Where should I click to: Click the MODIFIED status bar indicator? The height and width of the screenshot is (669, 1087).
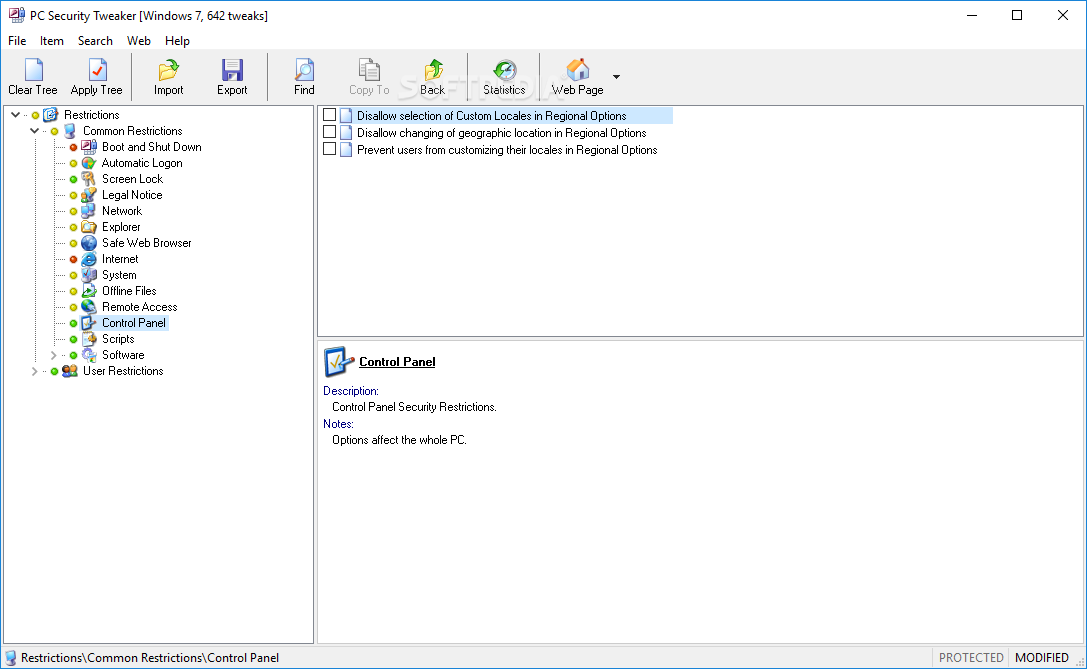tap(1042, 658)
